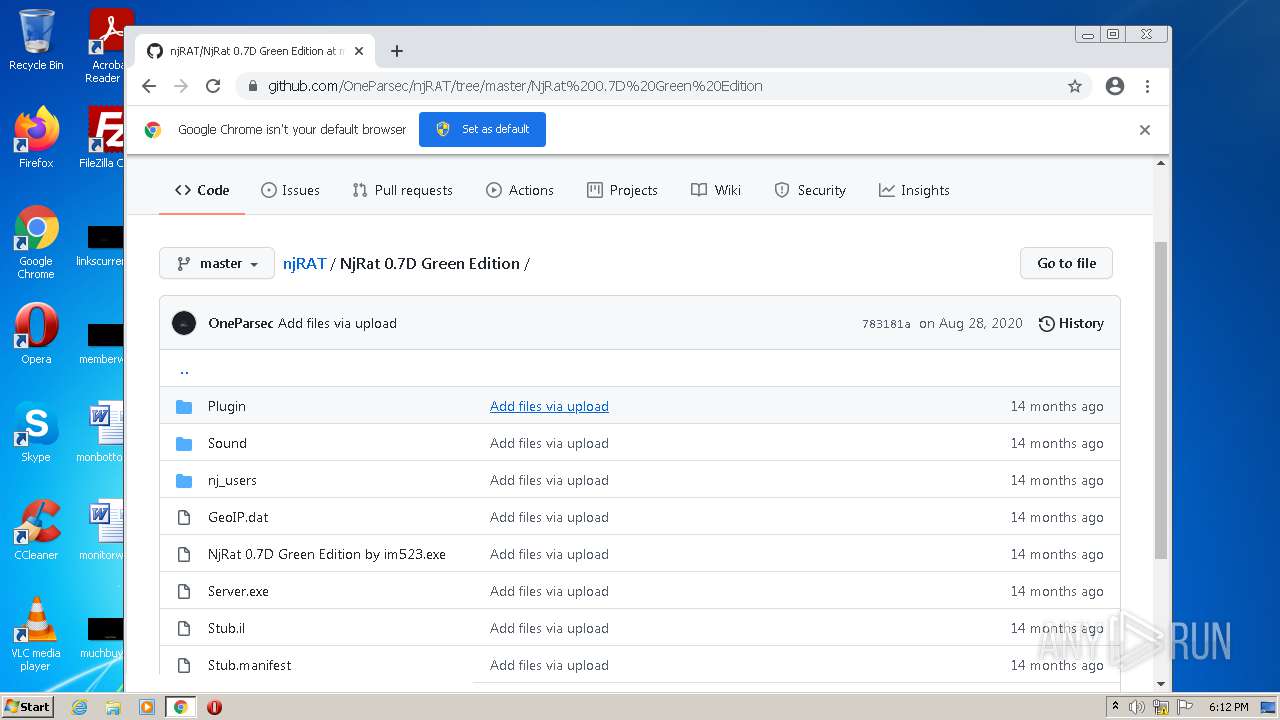Open the Stub.il file
1280x720 pixels.
pos(226,628)
